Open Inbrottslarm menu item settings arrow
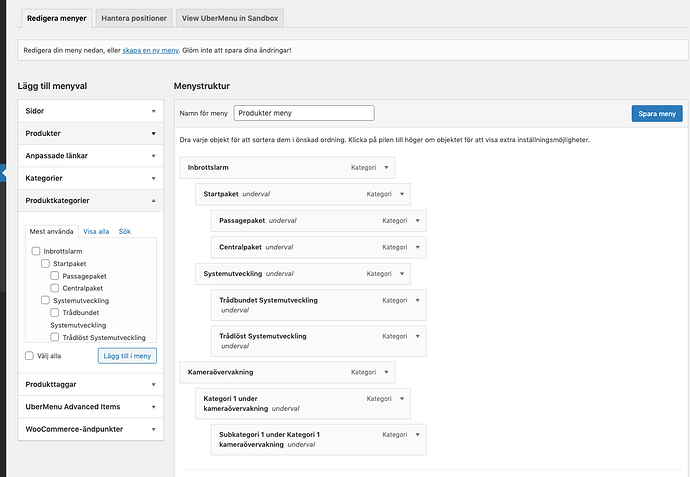Screen dimensions: 690x477 [386, 167]
